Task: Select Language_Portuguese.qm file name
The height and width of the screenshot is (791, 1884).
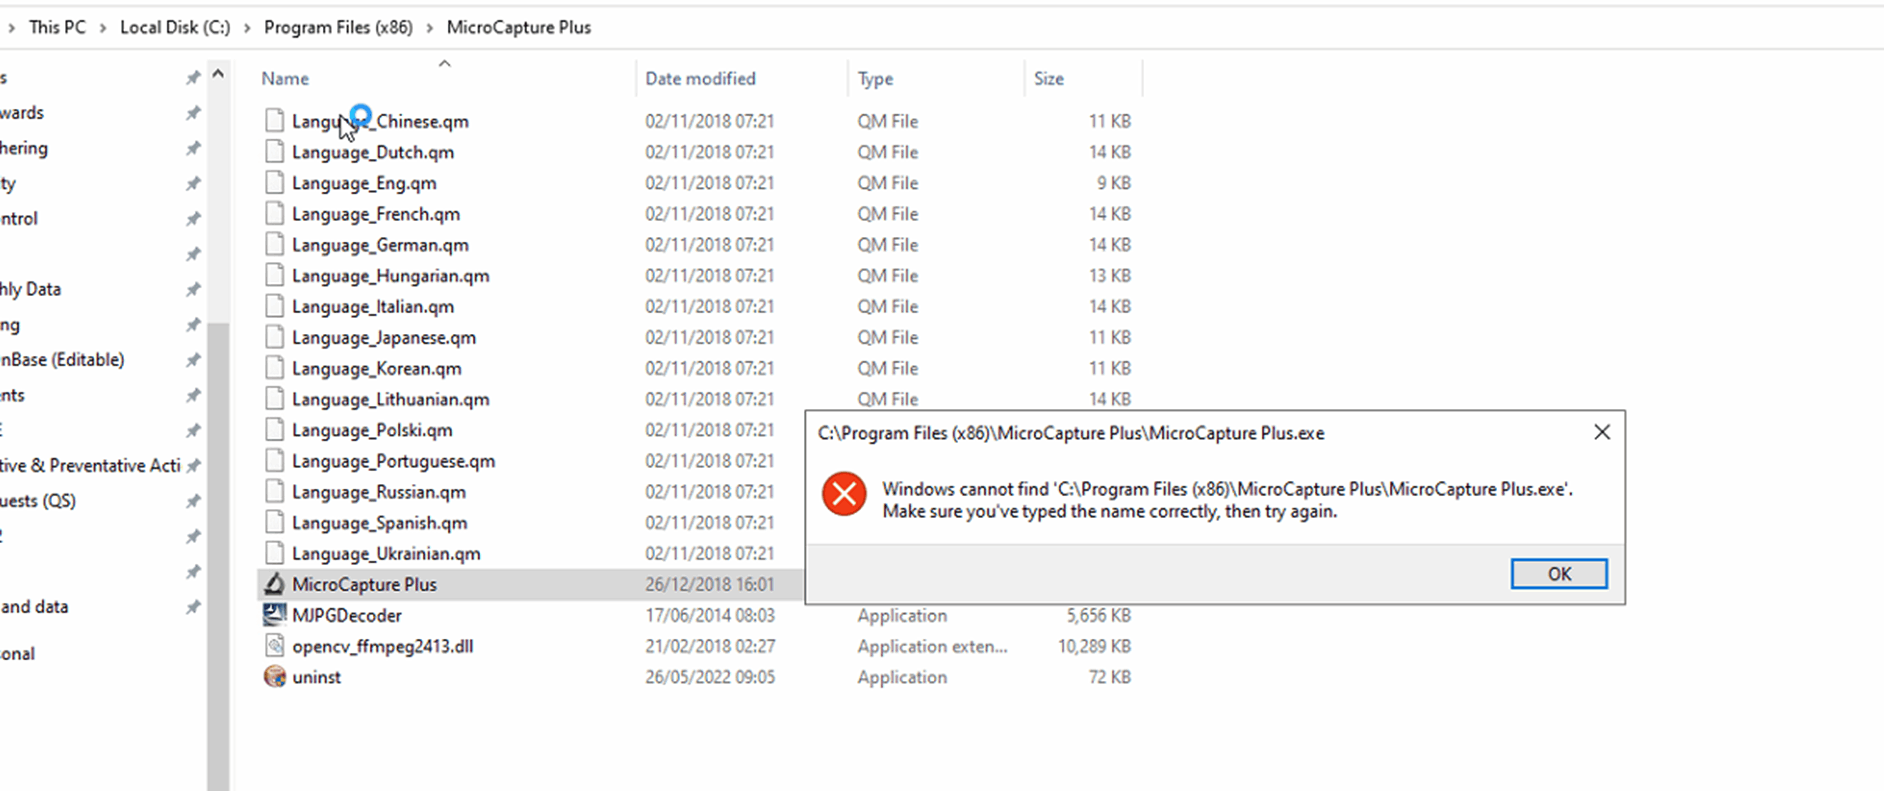Action: tap(393, 461)
